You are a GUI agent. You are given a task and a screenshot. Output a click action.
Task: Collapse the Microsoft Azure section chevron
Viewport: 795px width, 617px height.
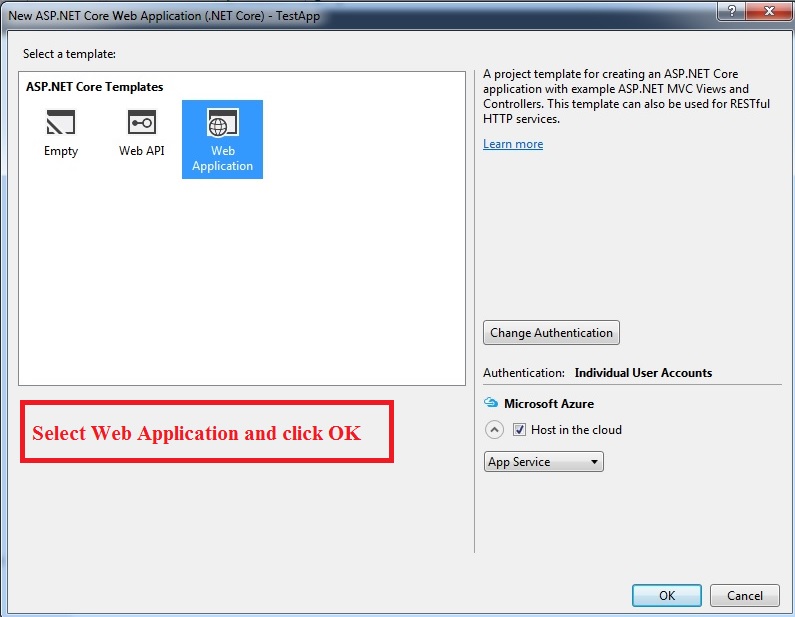(493, 430)
